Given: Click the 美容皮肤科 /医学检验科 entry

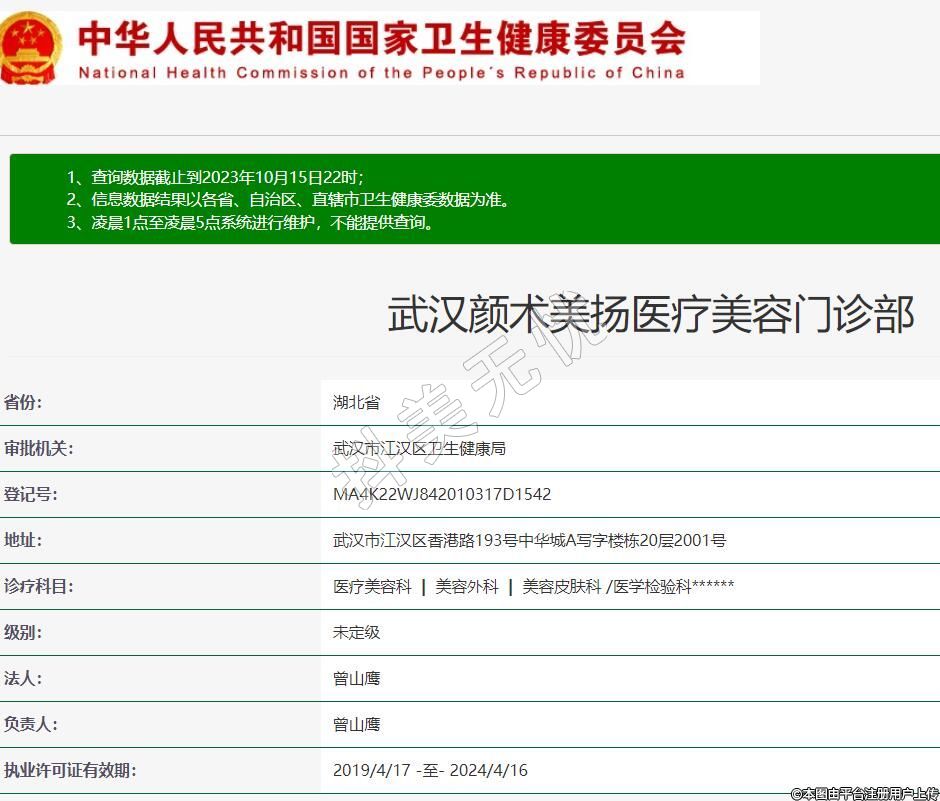Looking at the screenshot, I should click(628, 586).
